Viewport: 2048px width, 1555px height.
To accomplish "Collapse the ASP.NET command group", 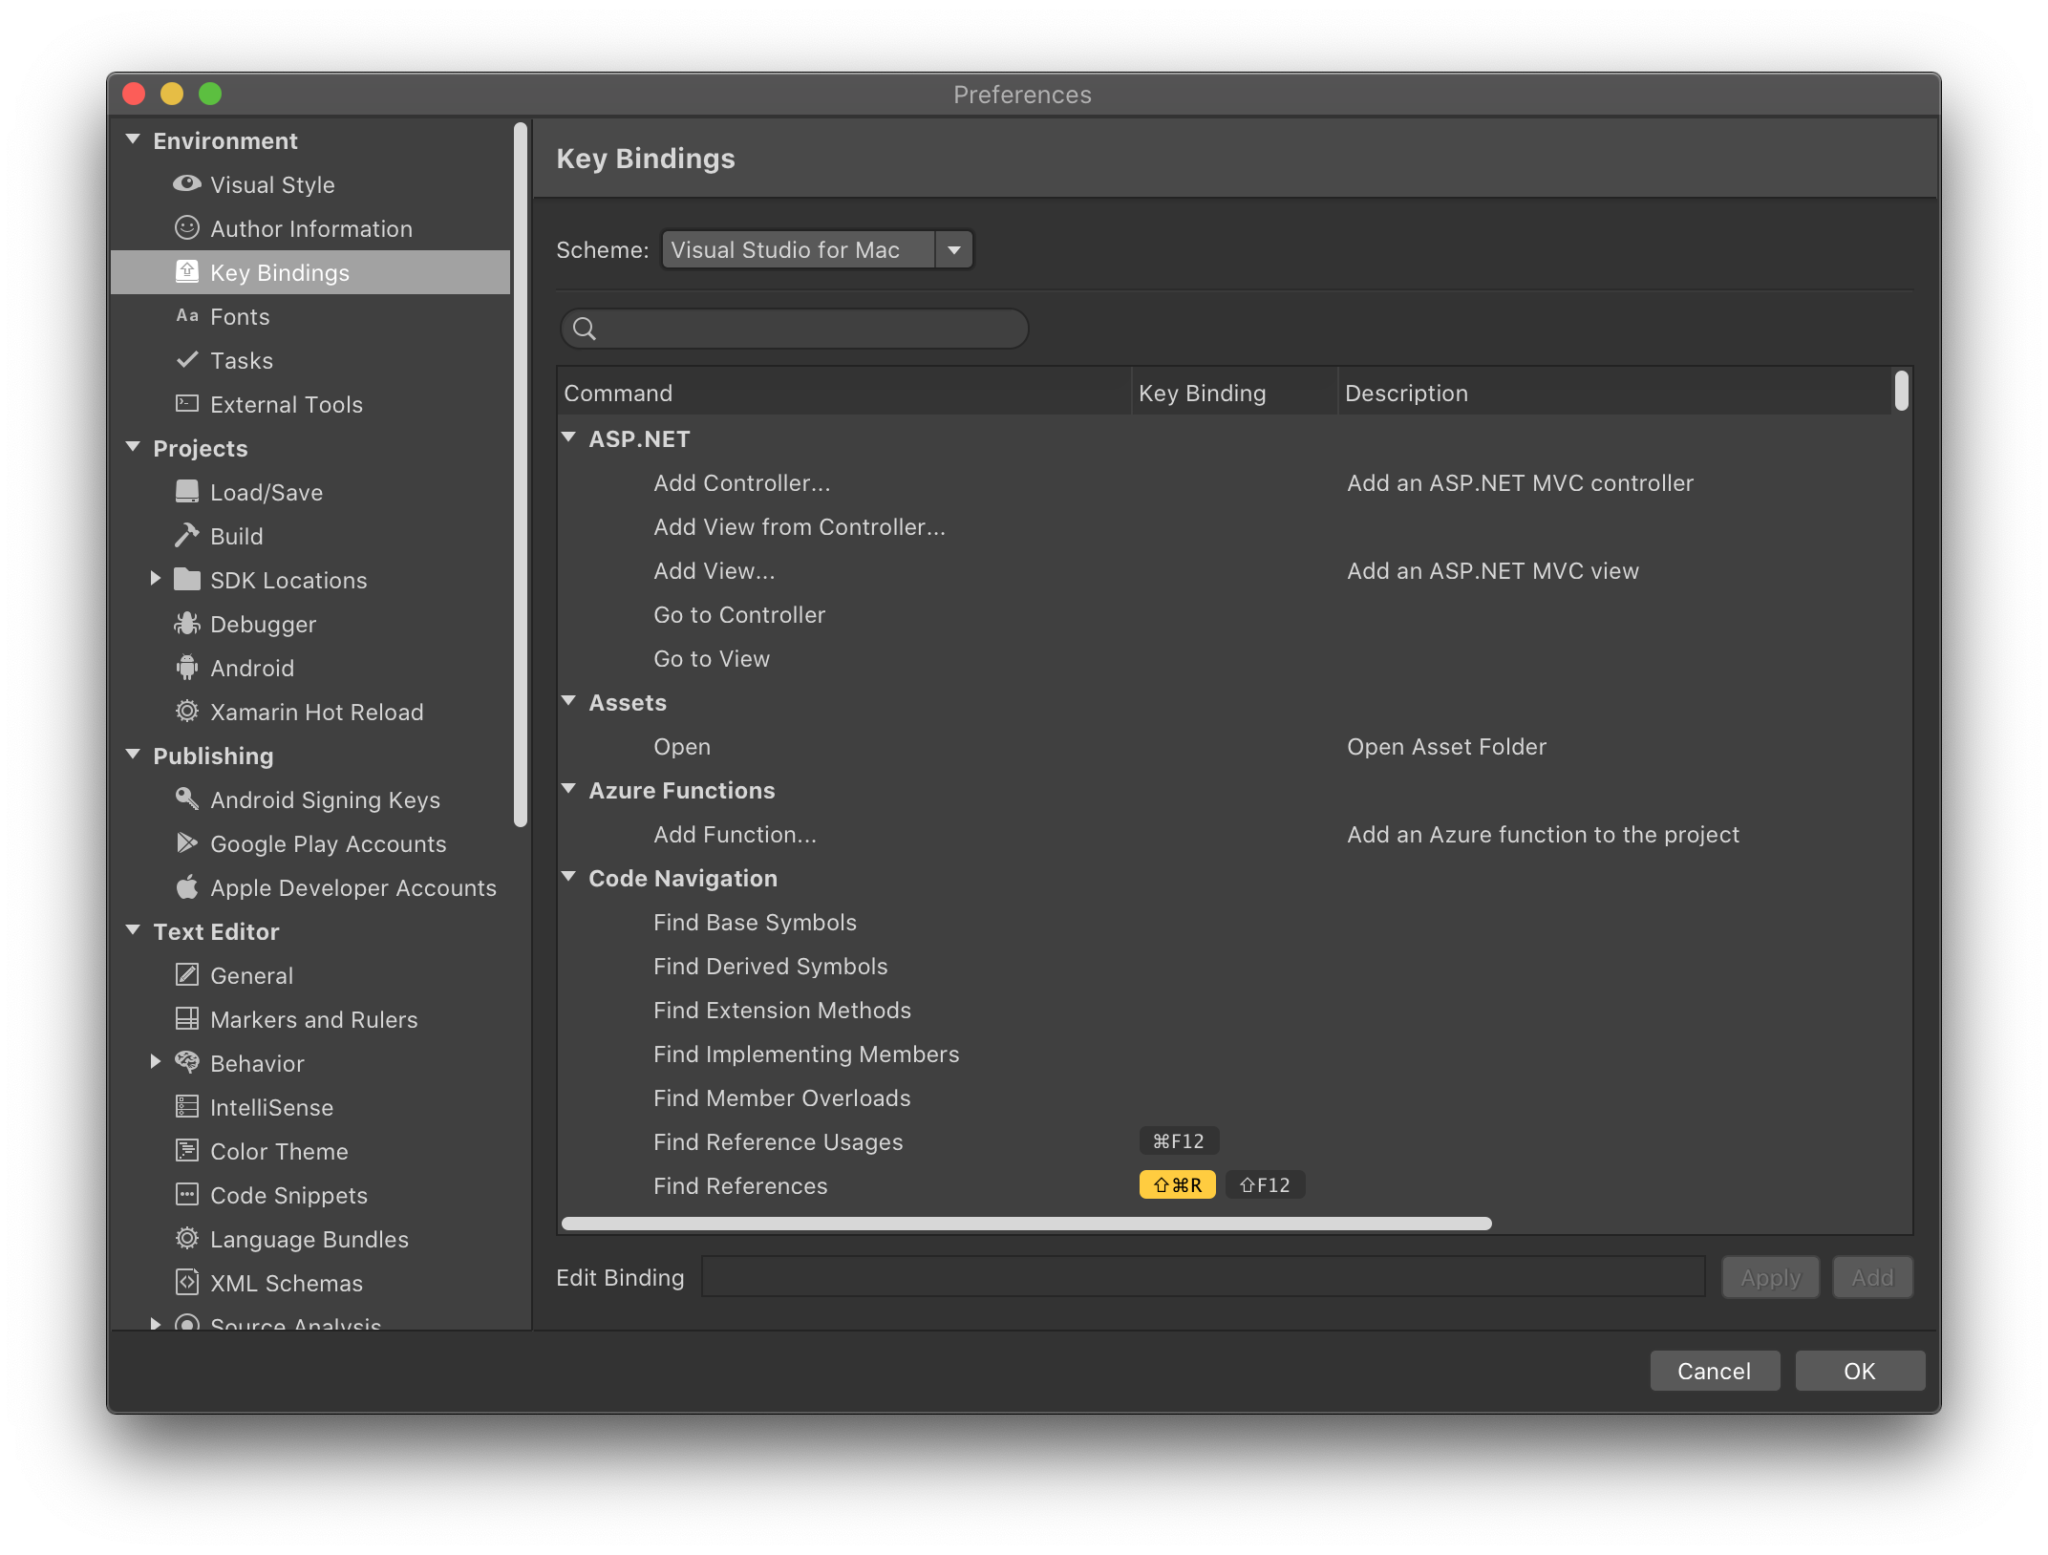I will click(x=569, y=438).
